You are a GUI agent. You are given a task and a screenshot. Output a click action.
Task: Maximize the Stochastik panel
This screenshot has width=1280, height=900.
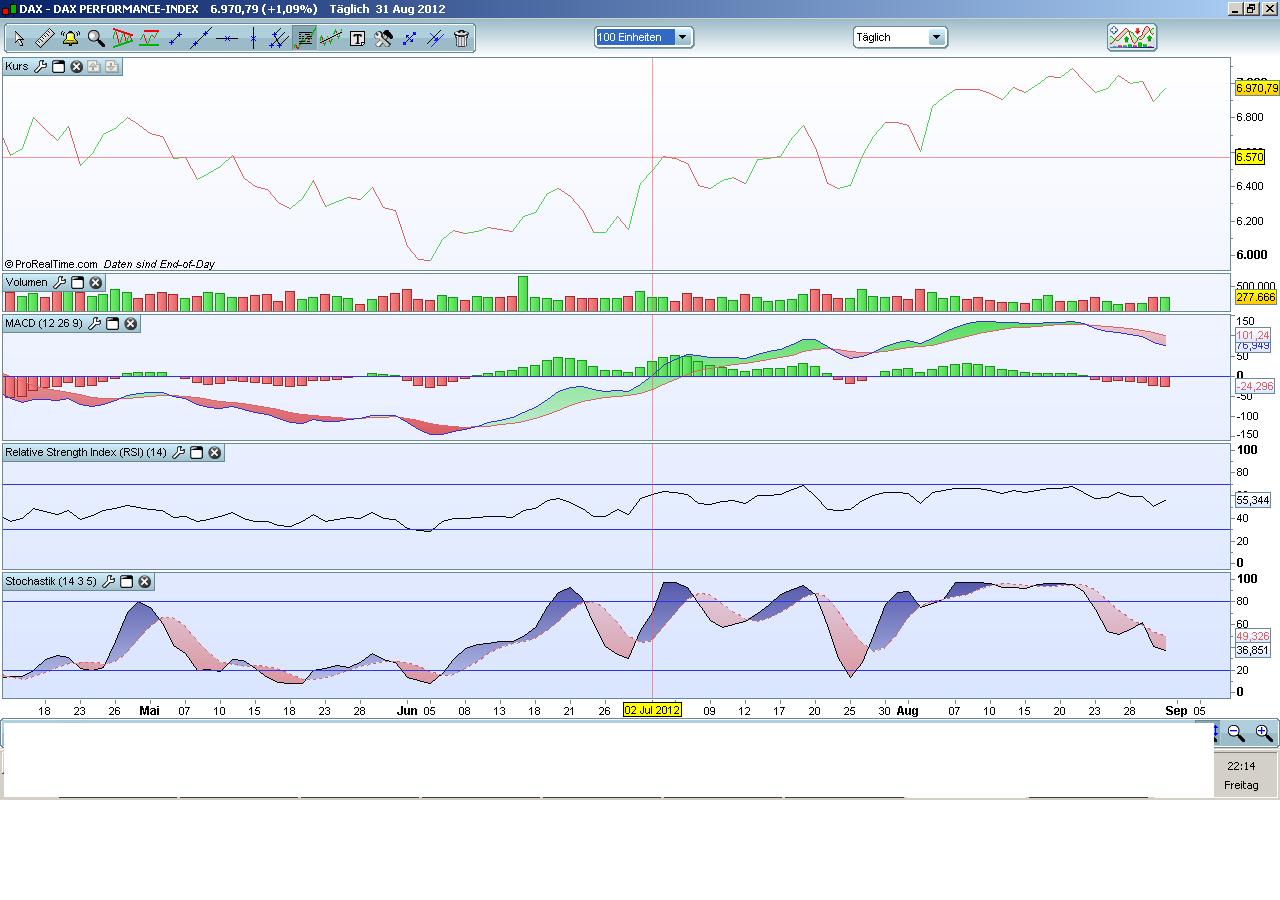tap(126, 582)
